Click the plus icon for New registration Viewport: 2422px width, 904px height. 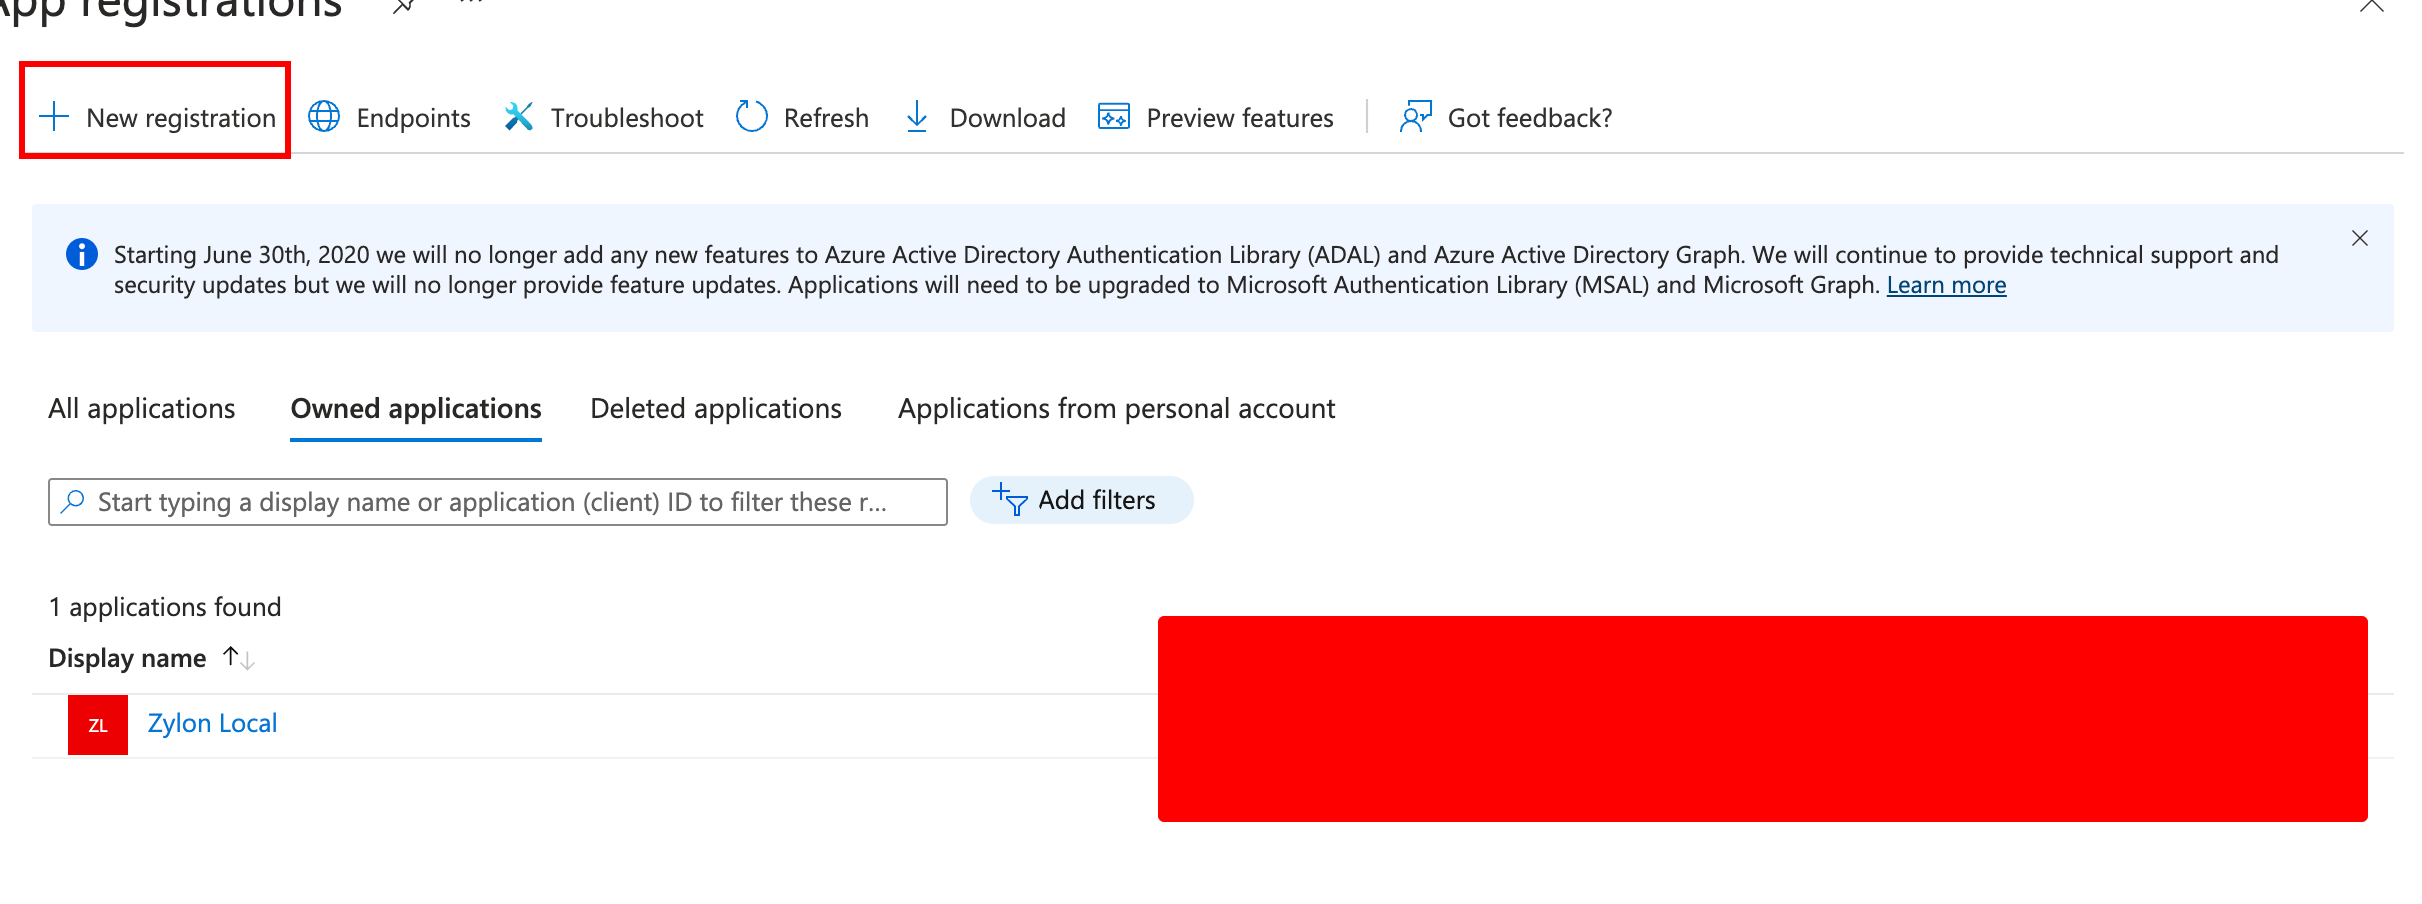tap(54, 117)
